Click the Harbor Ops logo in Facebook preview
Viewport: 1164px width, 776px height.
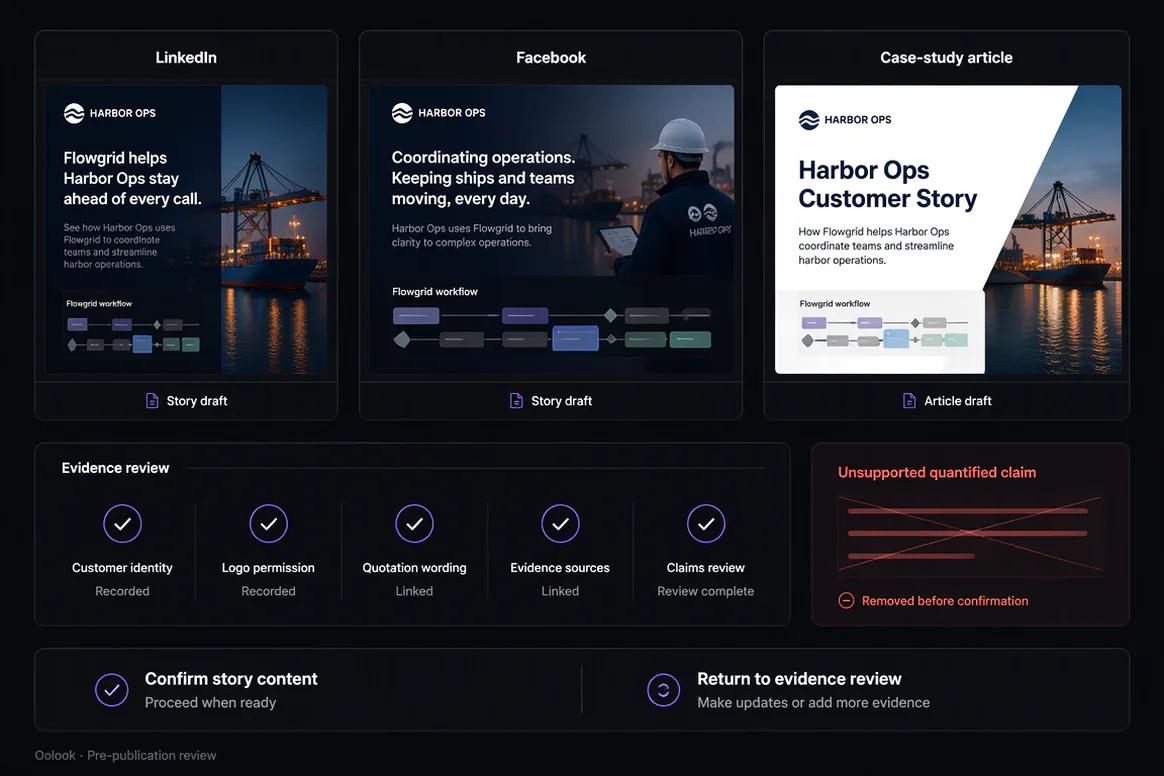point(438,113)
